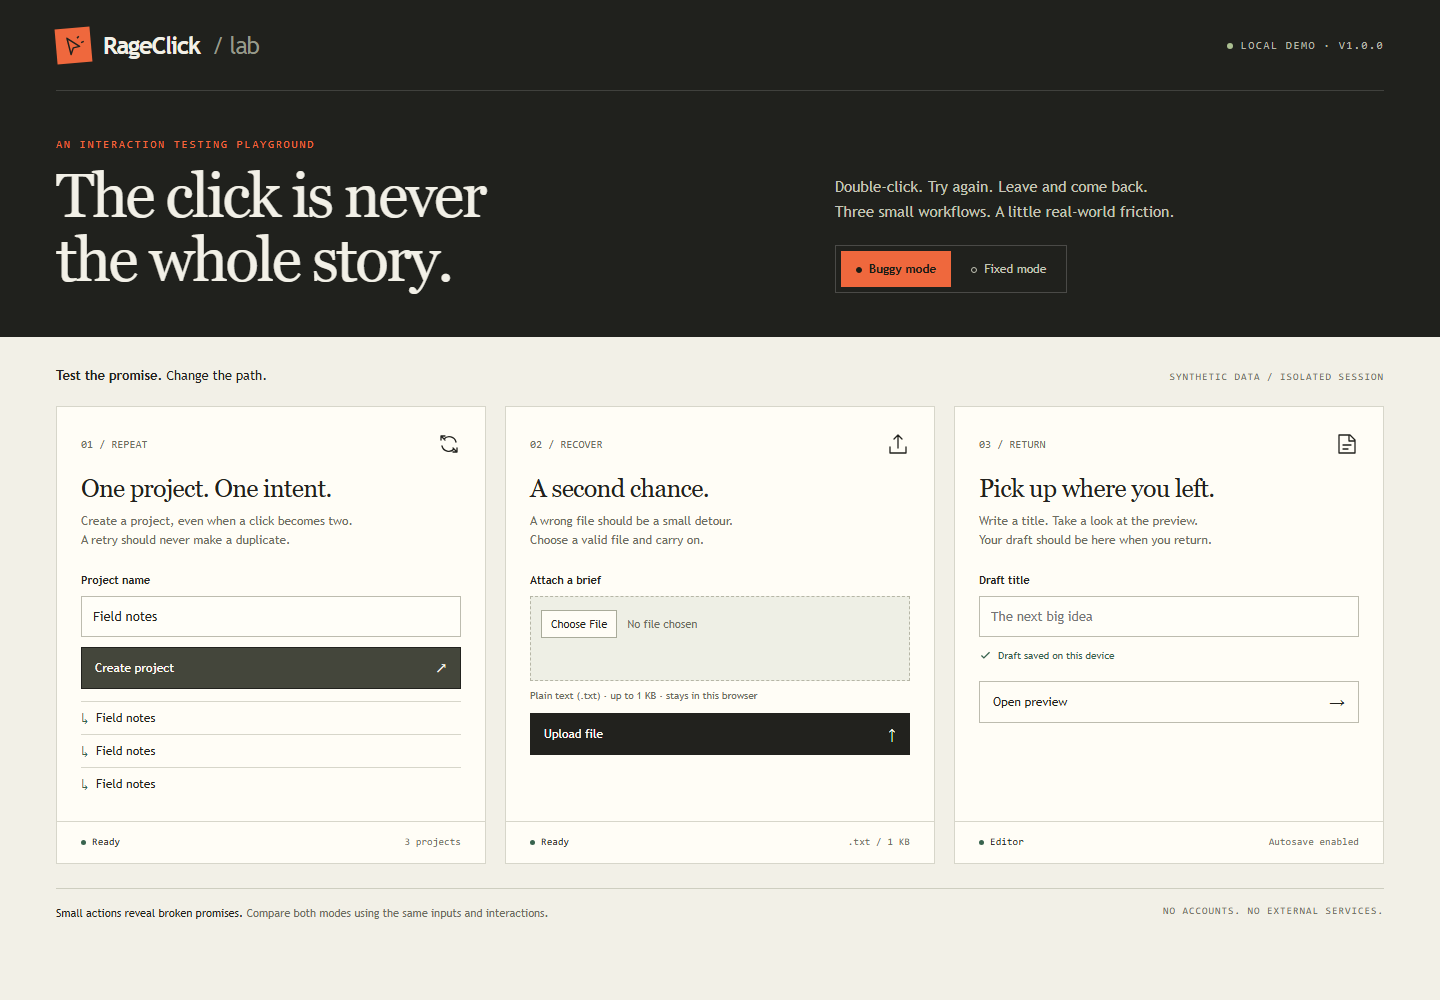The image size is (1440, 1000).
Task: Focus the Draft title input field
Action: tap(1169, 617)
